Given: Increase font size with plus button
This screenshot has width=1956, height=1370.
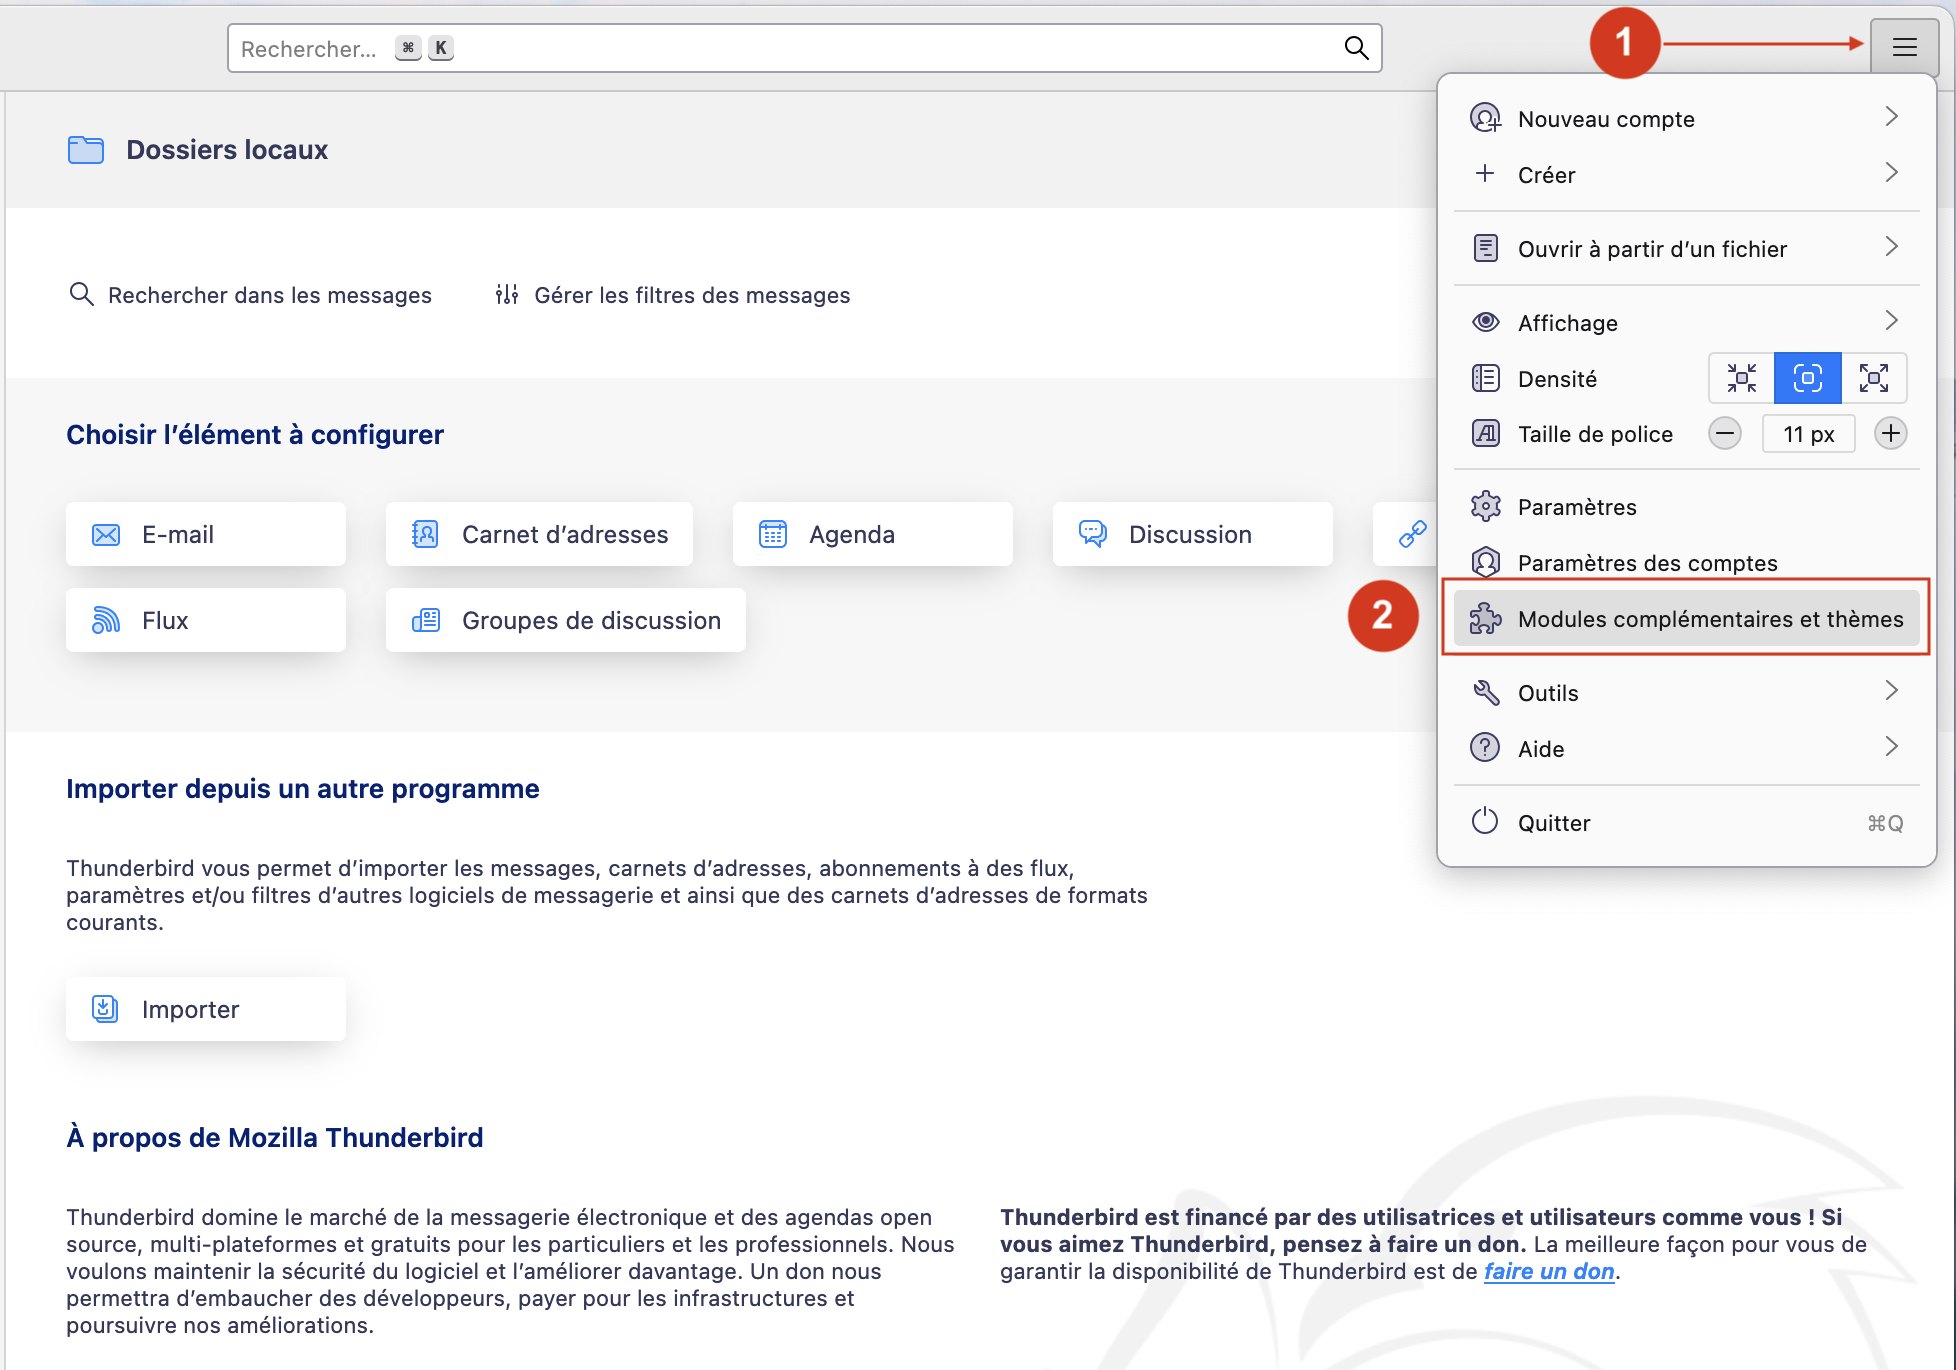Looking at the screenshot, I should tap(1890, 434).
